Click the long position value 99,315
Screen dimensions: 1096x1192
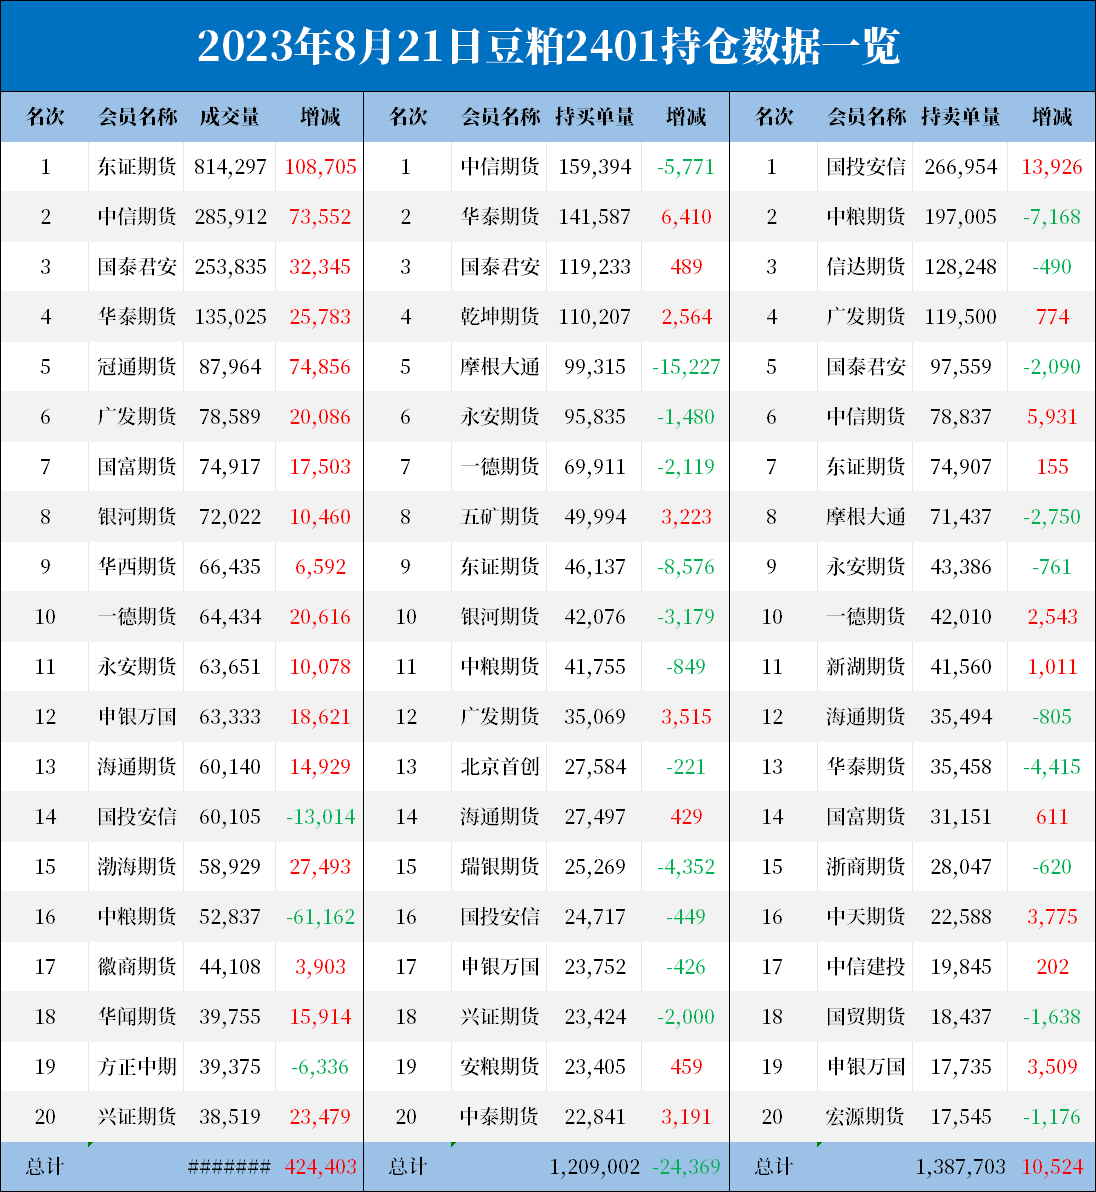coord(595,367)
